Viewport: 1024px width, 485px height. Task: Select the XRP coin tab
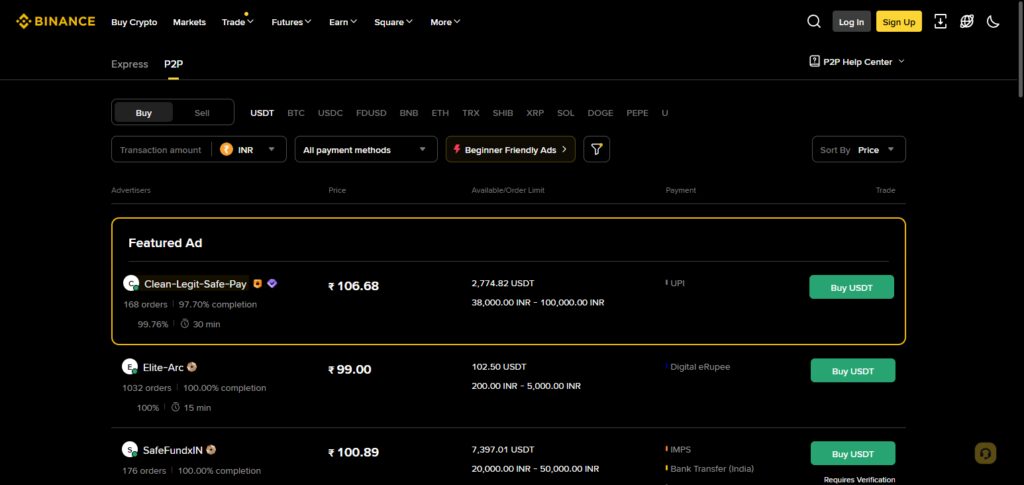coord(535,113)
